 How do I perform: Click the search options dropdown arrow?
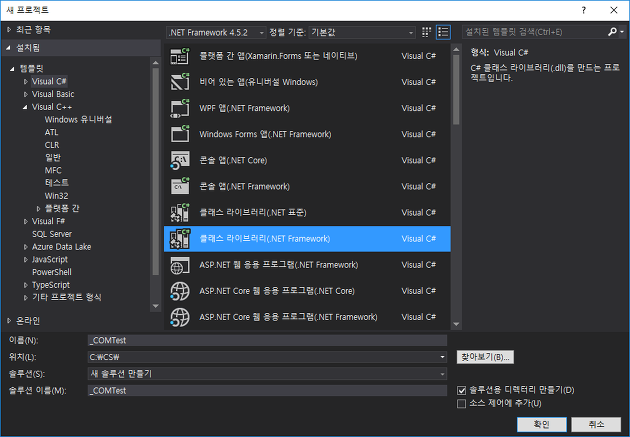pyautogui.click(x=622, y=32)
